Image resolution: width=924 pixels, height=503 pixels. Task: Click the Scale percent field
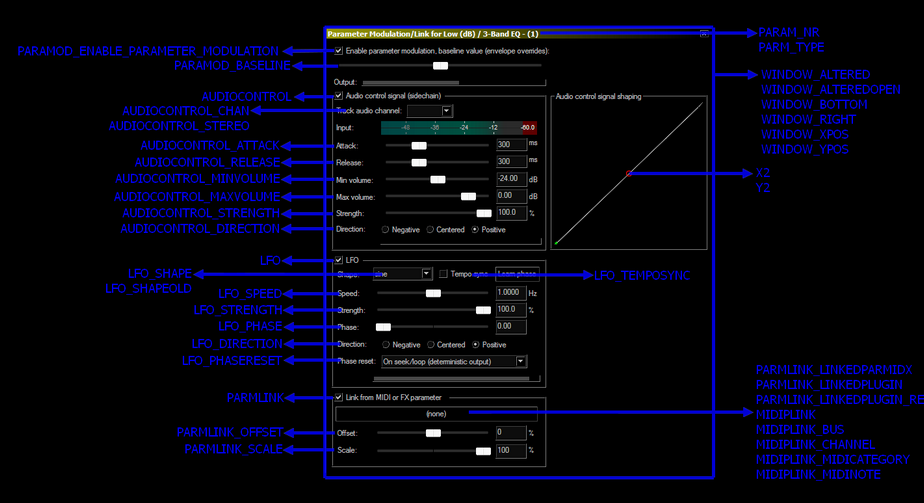[511, 451]
